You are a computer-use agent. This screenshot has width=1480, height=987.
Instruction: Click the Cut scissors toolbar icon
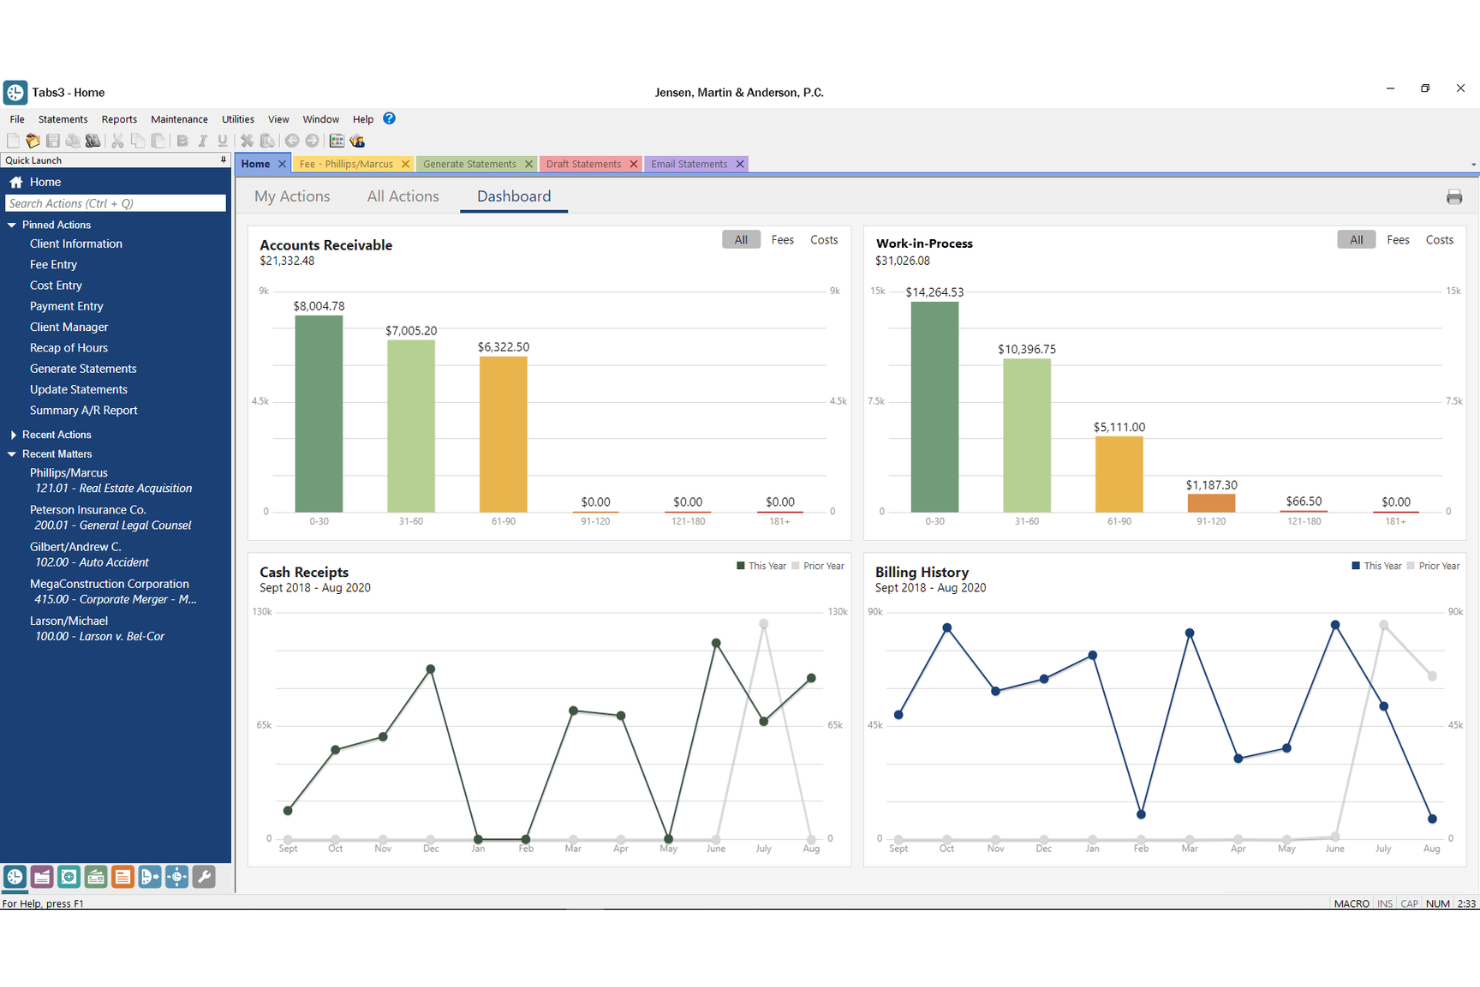pos(117,141)
